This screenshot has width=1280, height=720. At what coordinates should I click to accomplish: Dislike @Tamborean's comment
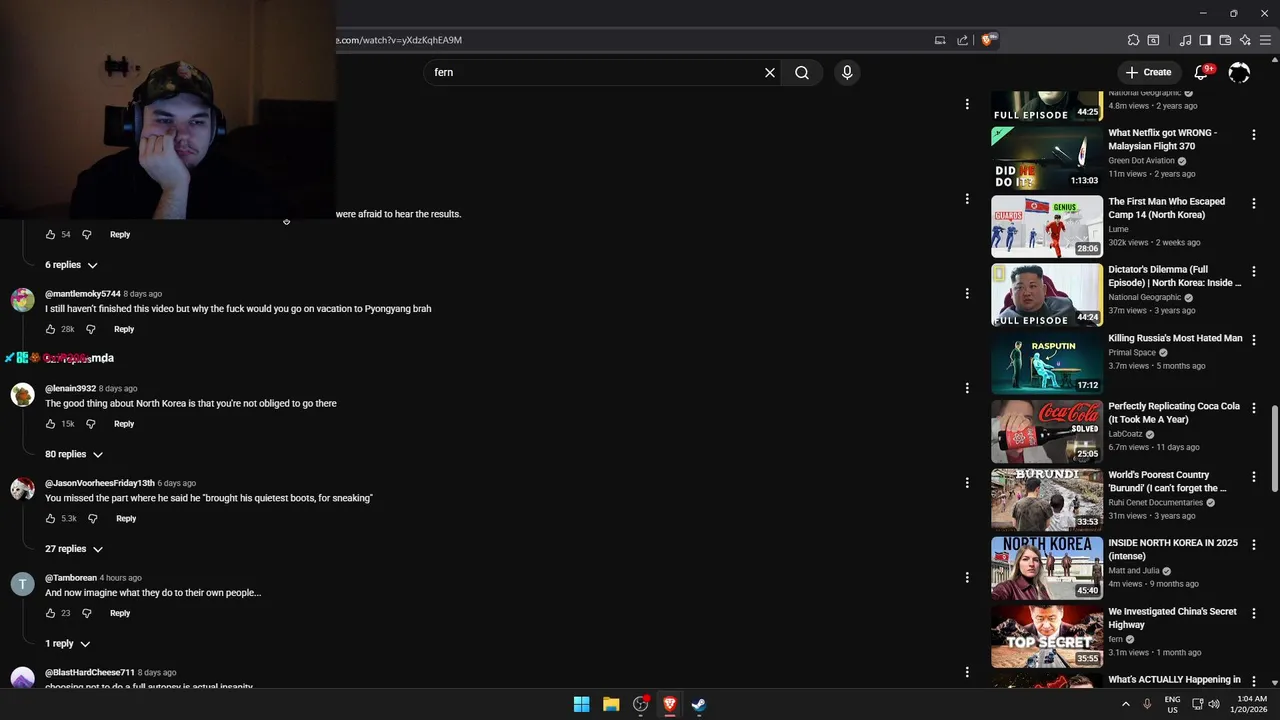86,613
